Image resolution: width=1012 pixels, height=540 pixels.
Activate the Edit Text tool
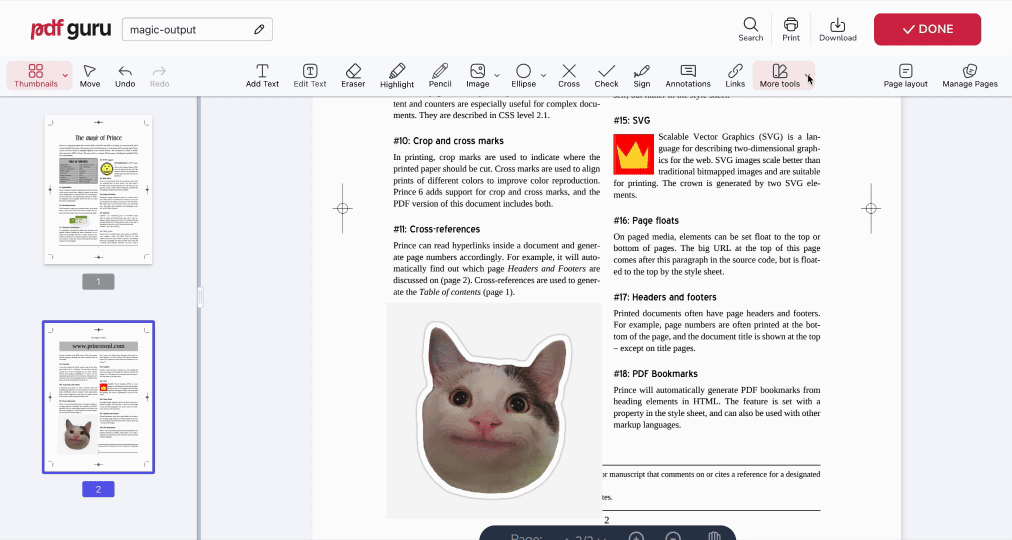[310, 75]
